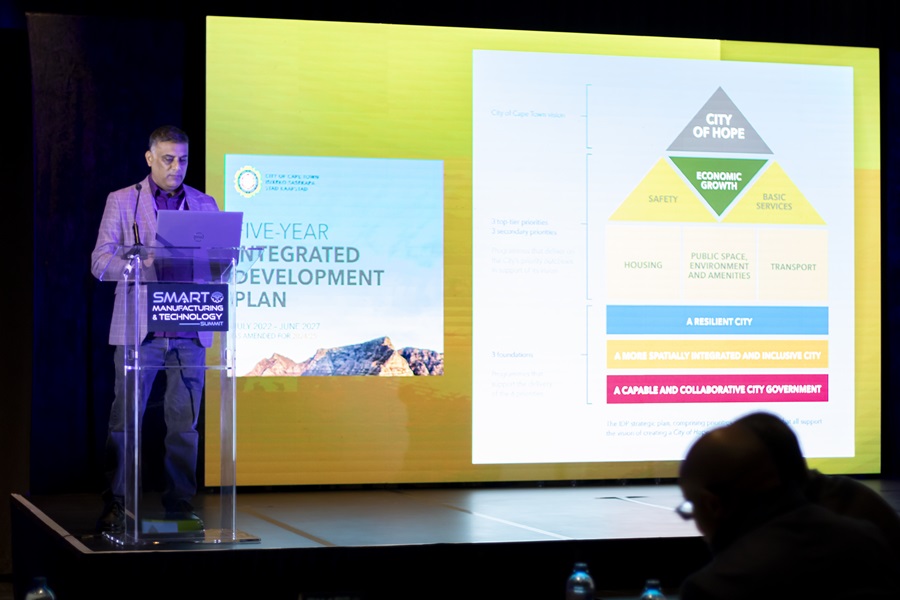
Task: Click the Smart Manufacturing & Technology Summit sign
Action: click(188, 308)
